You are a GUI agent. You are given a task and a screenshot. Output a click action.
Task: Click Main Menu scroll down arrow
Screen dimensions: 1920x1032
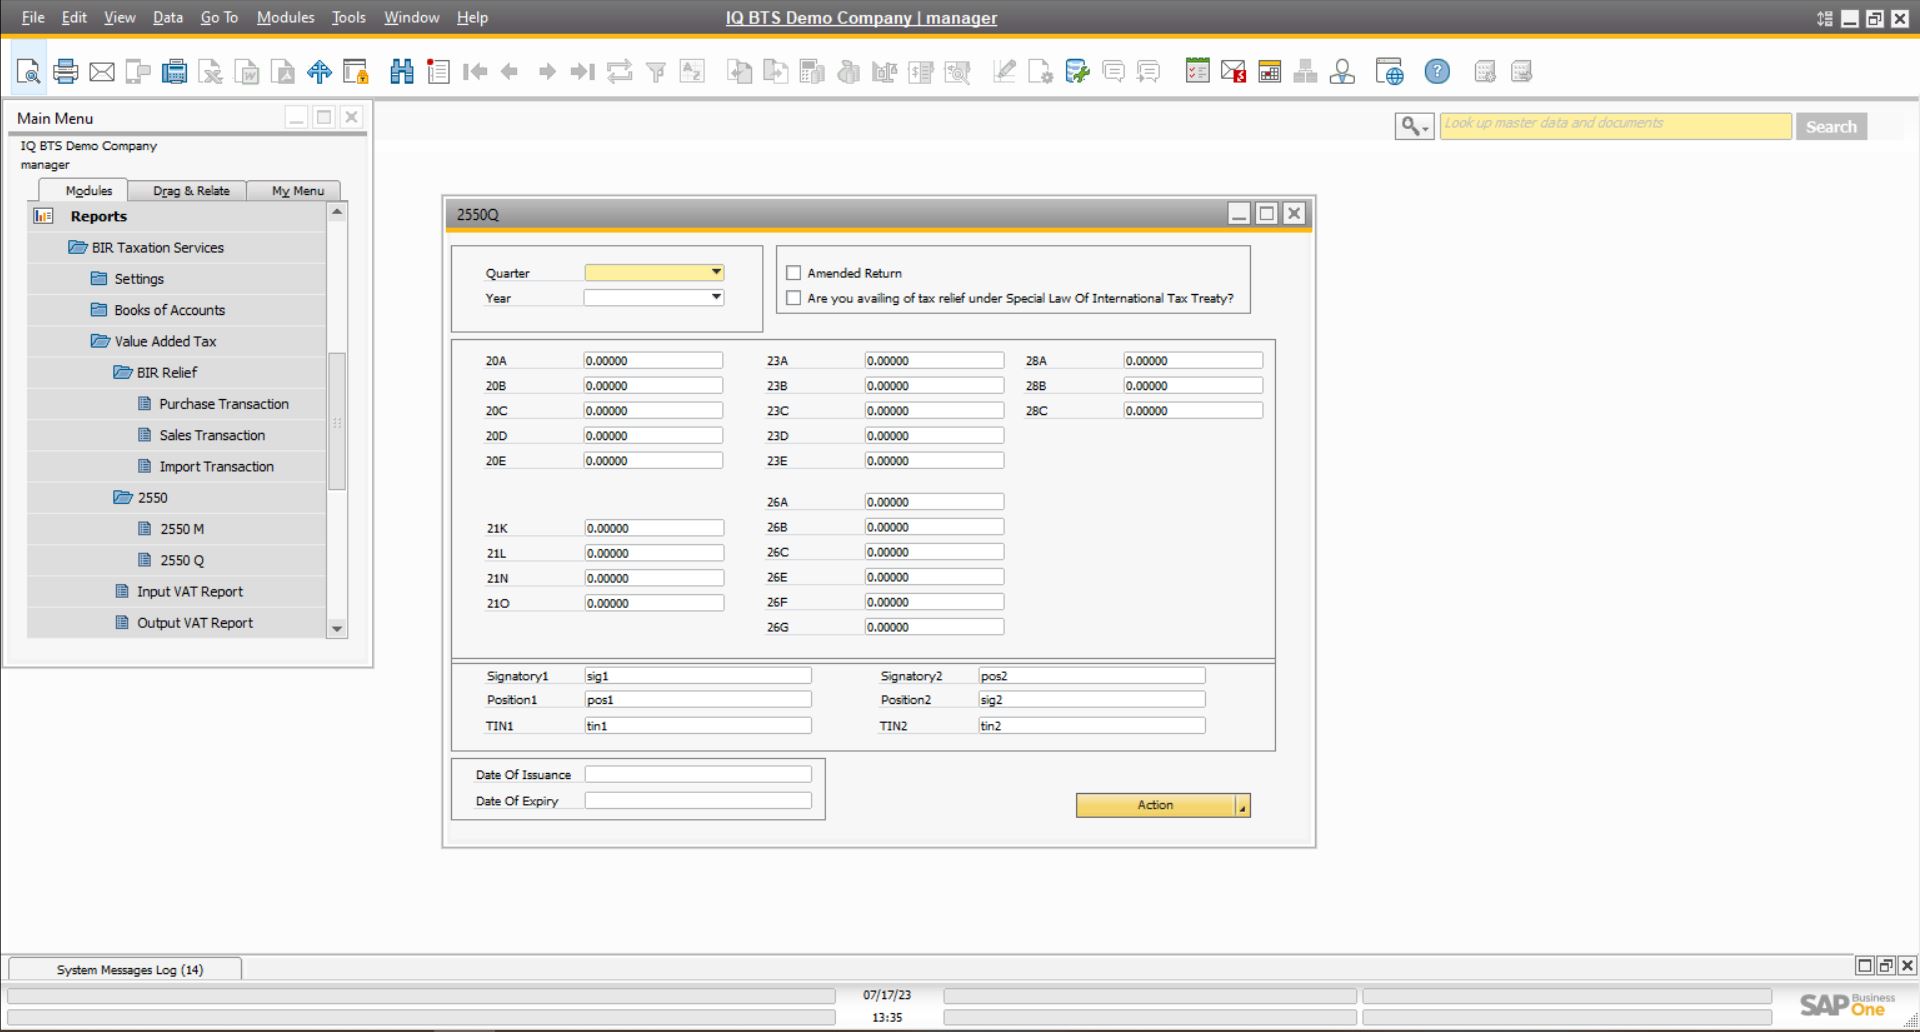(x=337, y=629)
